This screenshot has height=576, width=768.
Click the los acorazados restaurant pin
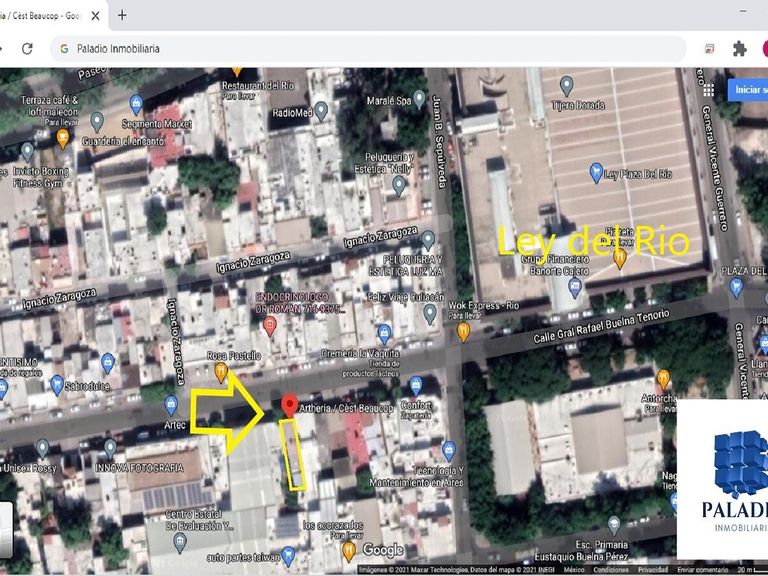coord(348,551)
